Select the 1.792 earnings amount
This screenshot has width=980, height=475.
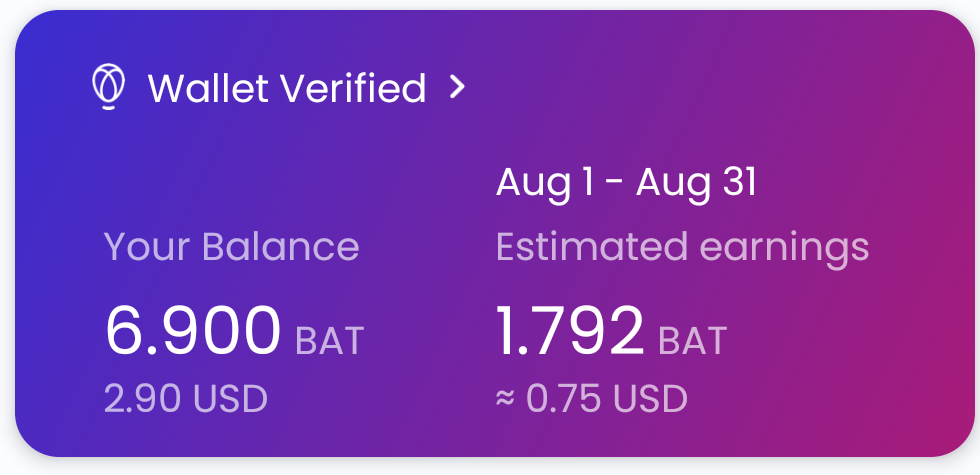[570, 331]
